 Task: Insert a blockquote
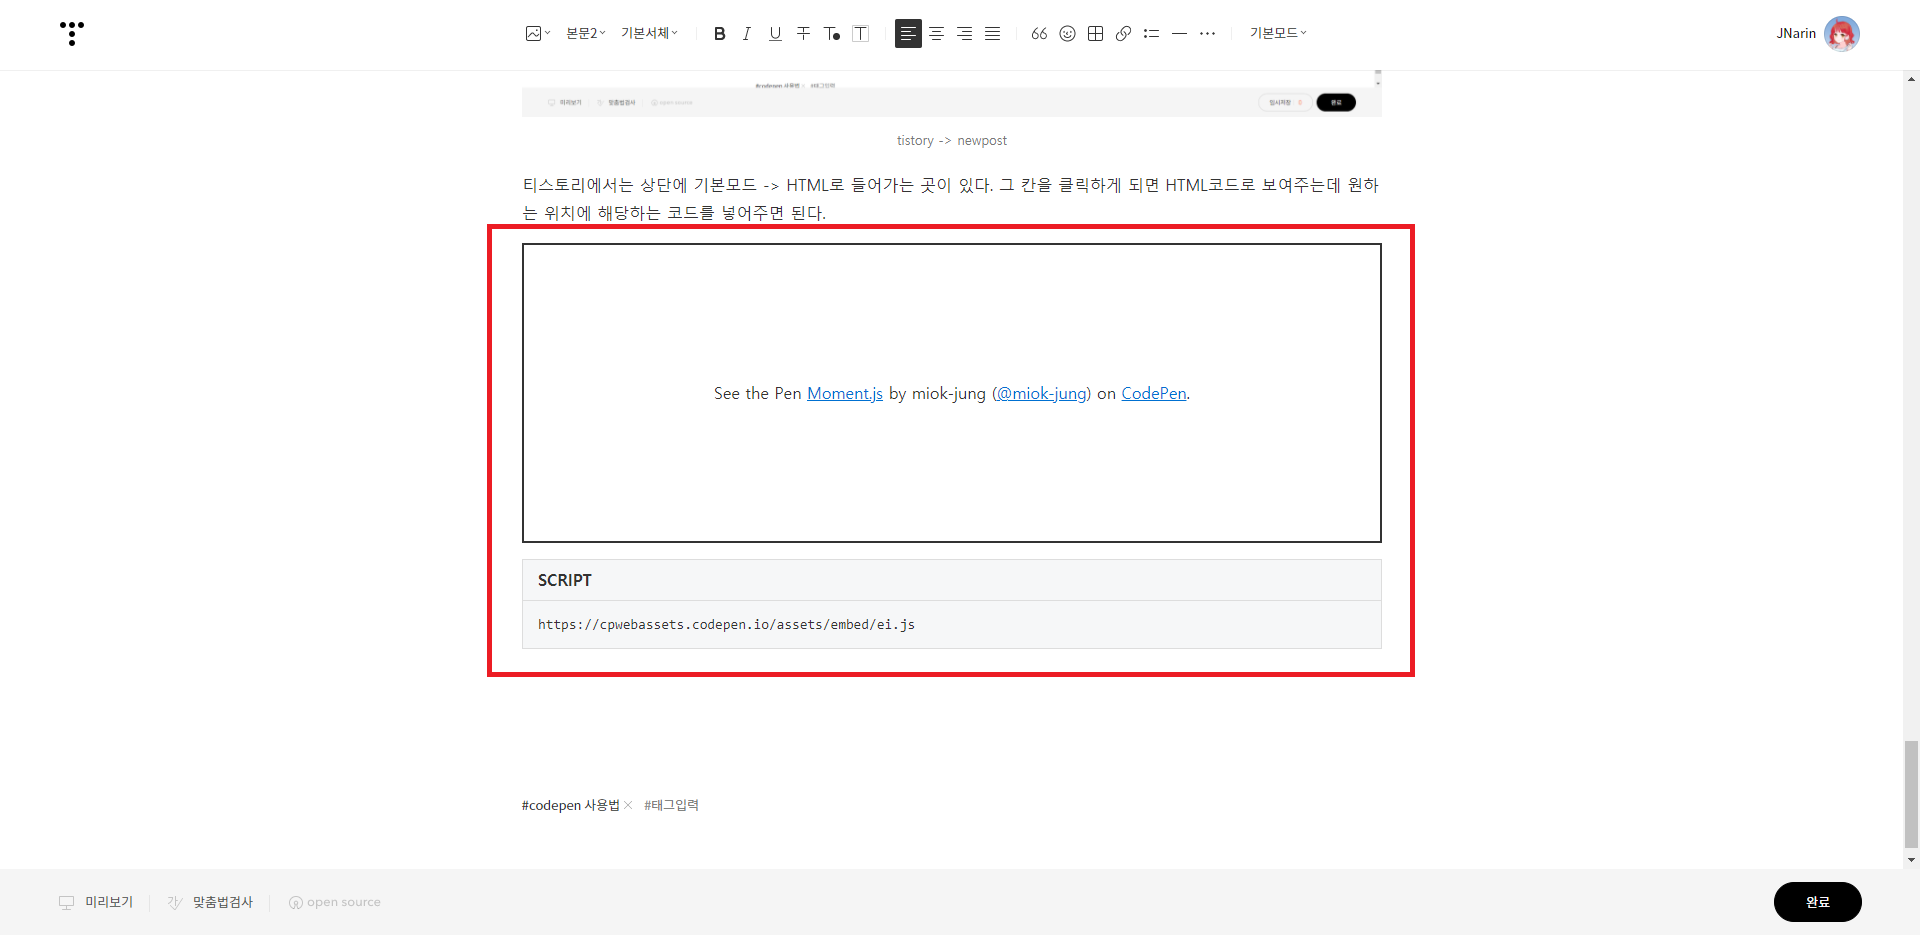[1039, 33]
